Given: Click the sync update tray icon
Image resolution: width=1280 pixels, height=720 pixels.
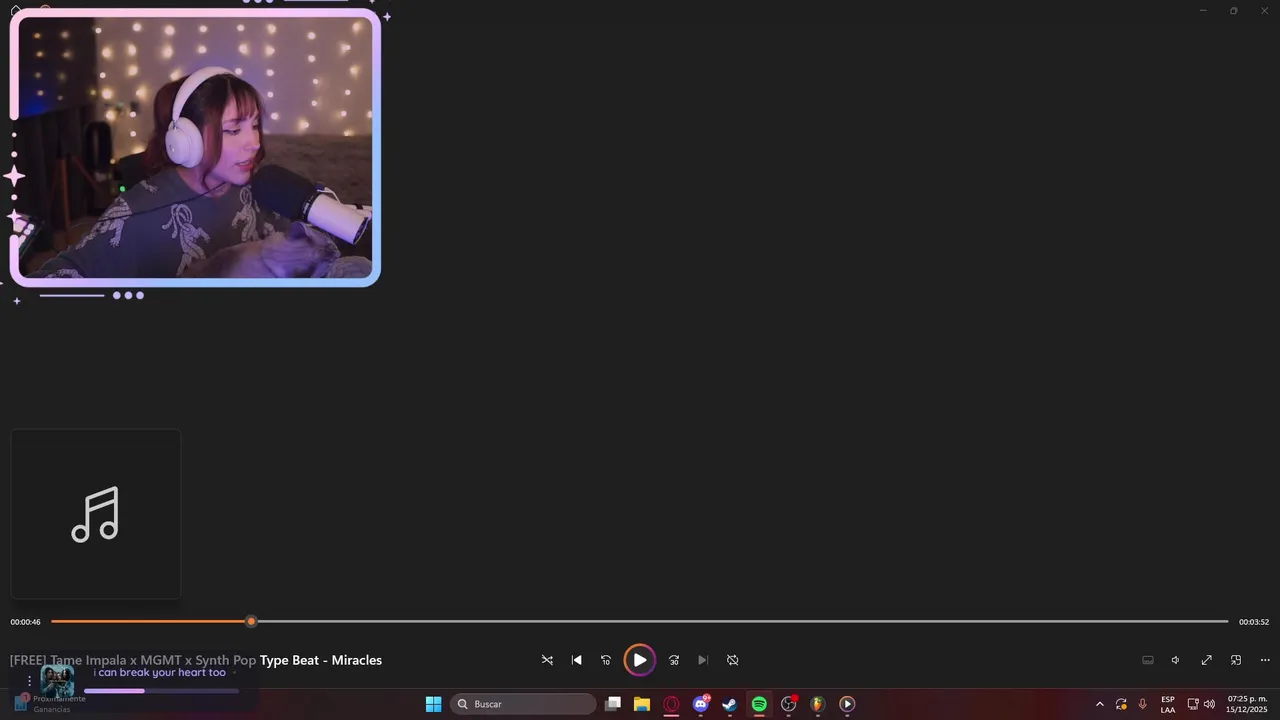Looking at the screenshot, I should tap(1121, 704).
